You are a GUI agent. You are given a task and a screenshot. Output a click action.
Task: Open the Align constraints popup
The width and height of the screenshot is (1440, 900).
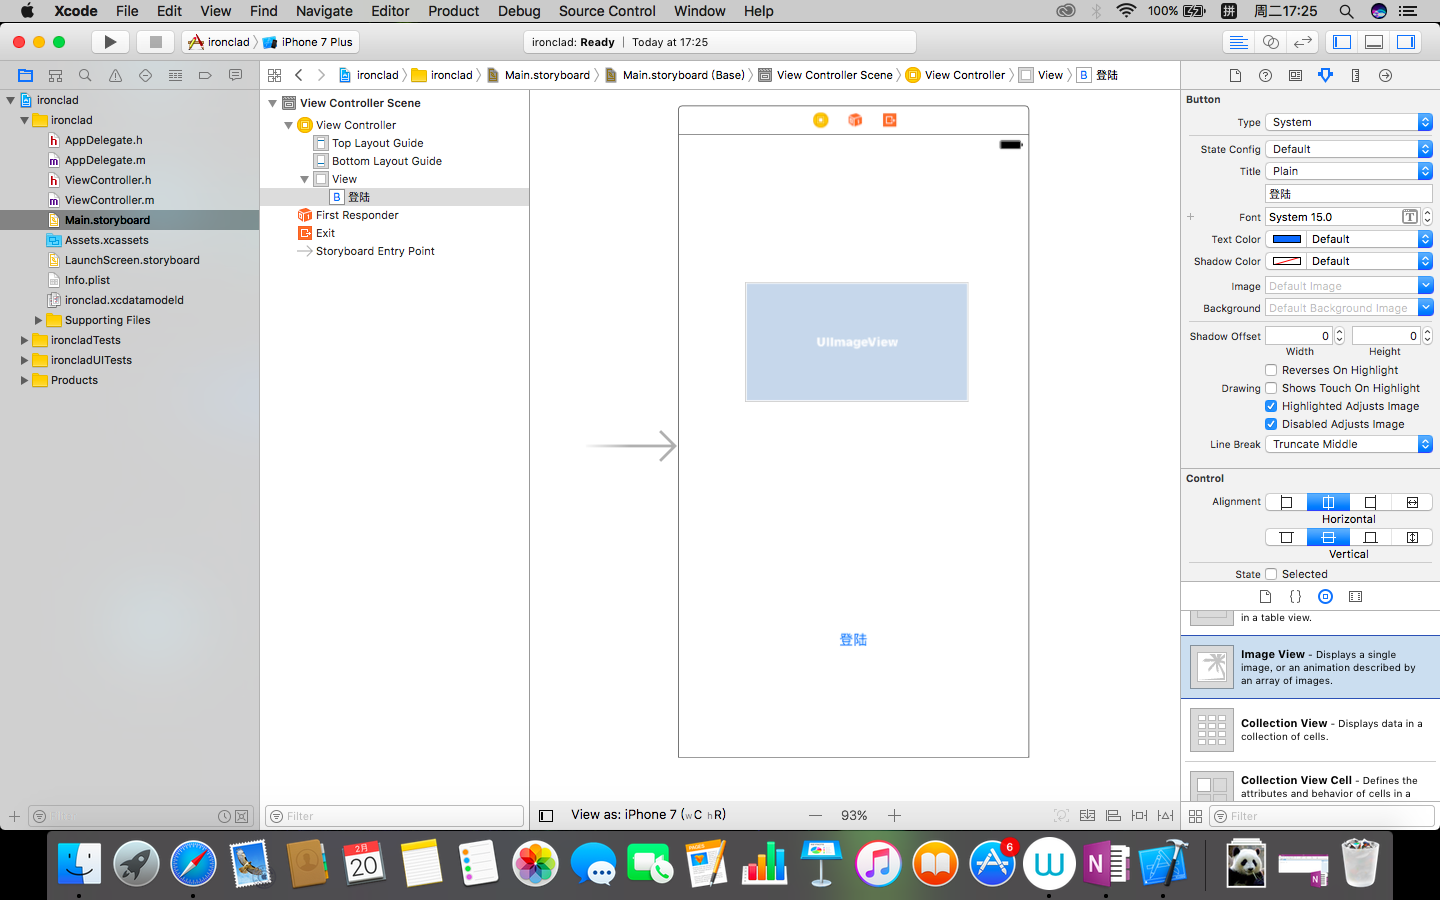click(1113, 815)
